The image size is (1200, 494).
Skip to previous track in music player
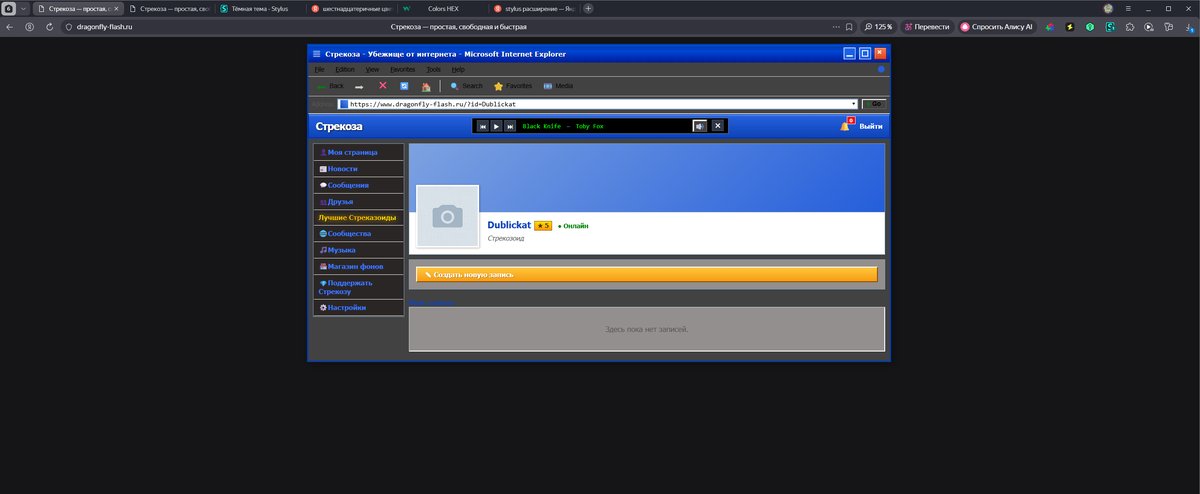click(x=482, y=126)
